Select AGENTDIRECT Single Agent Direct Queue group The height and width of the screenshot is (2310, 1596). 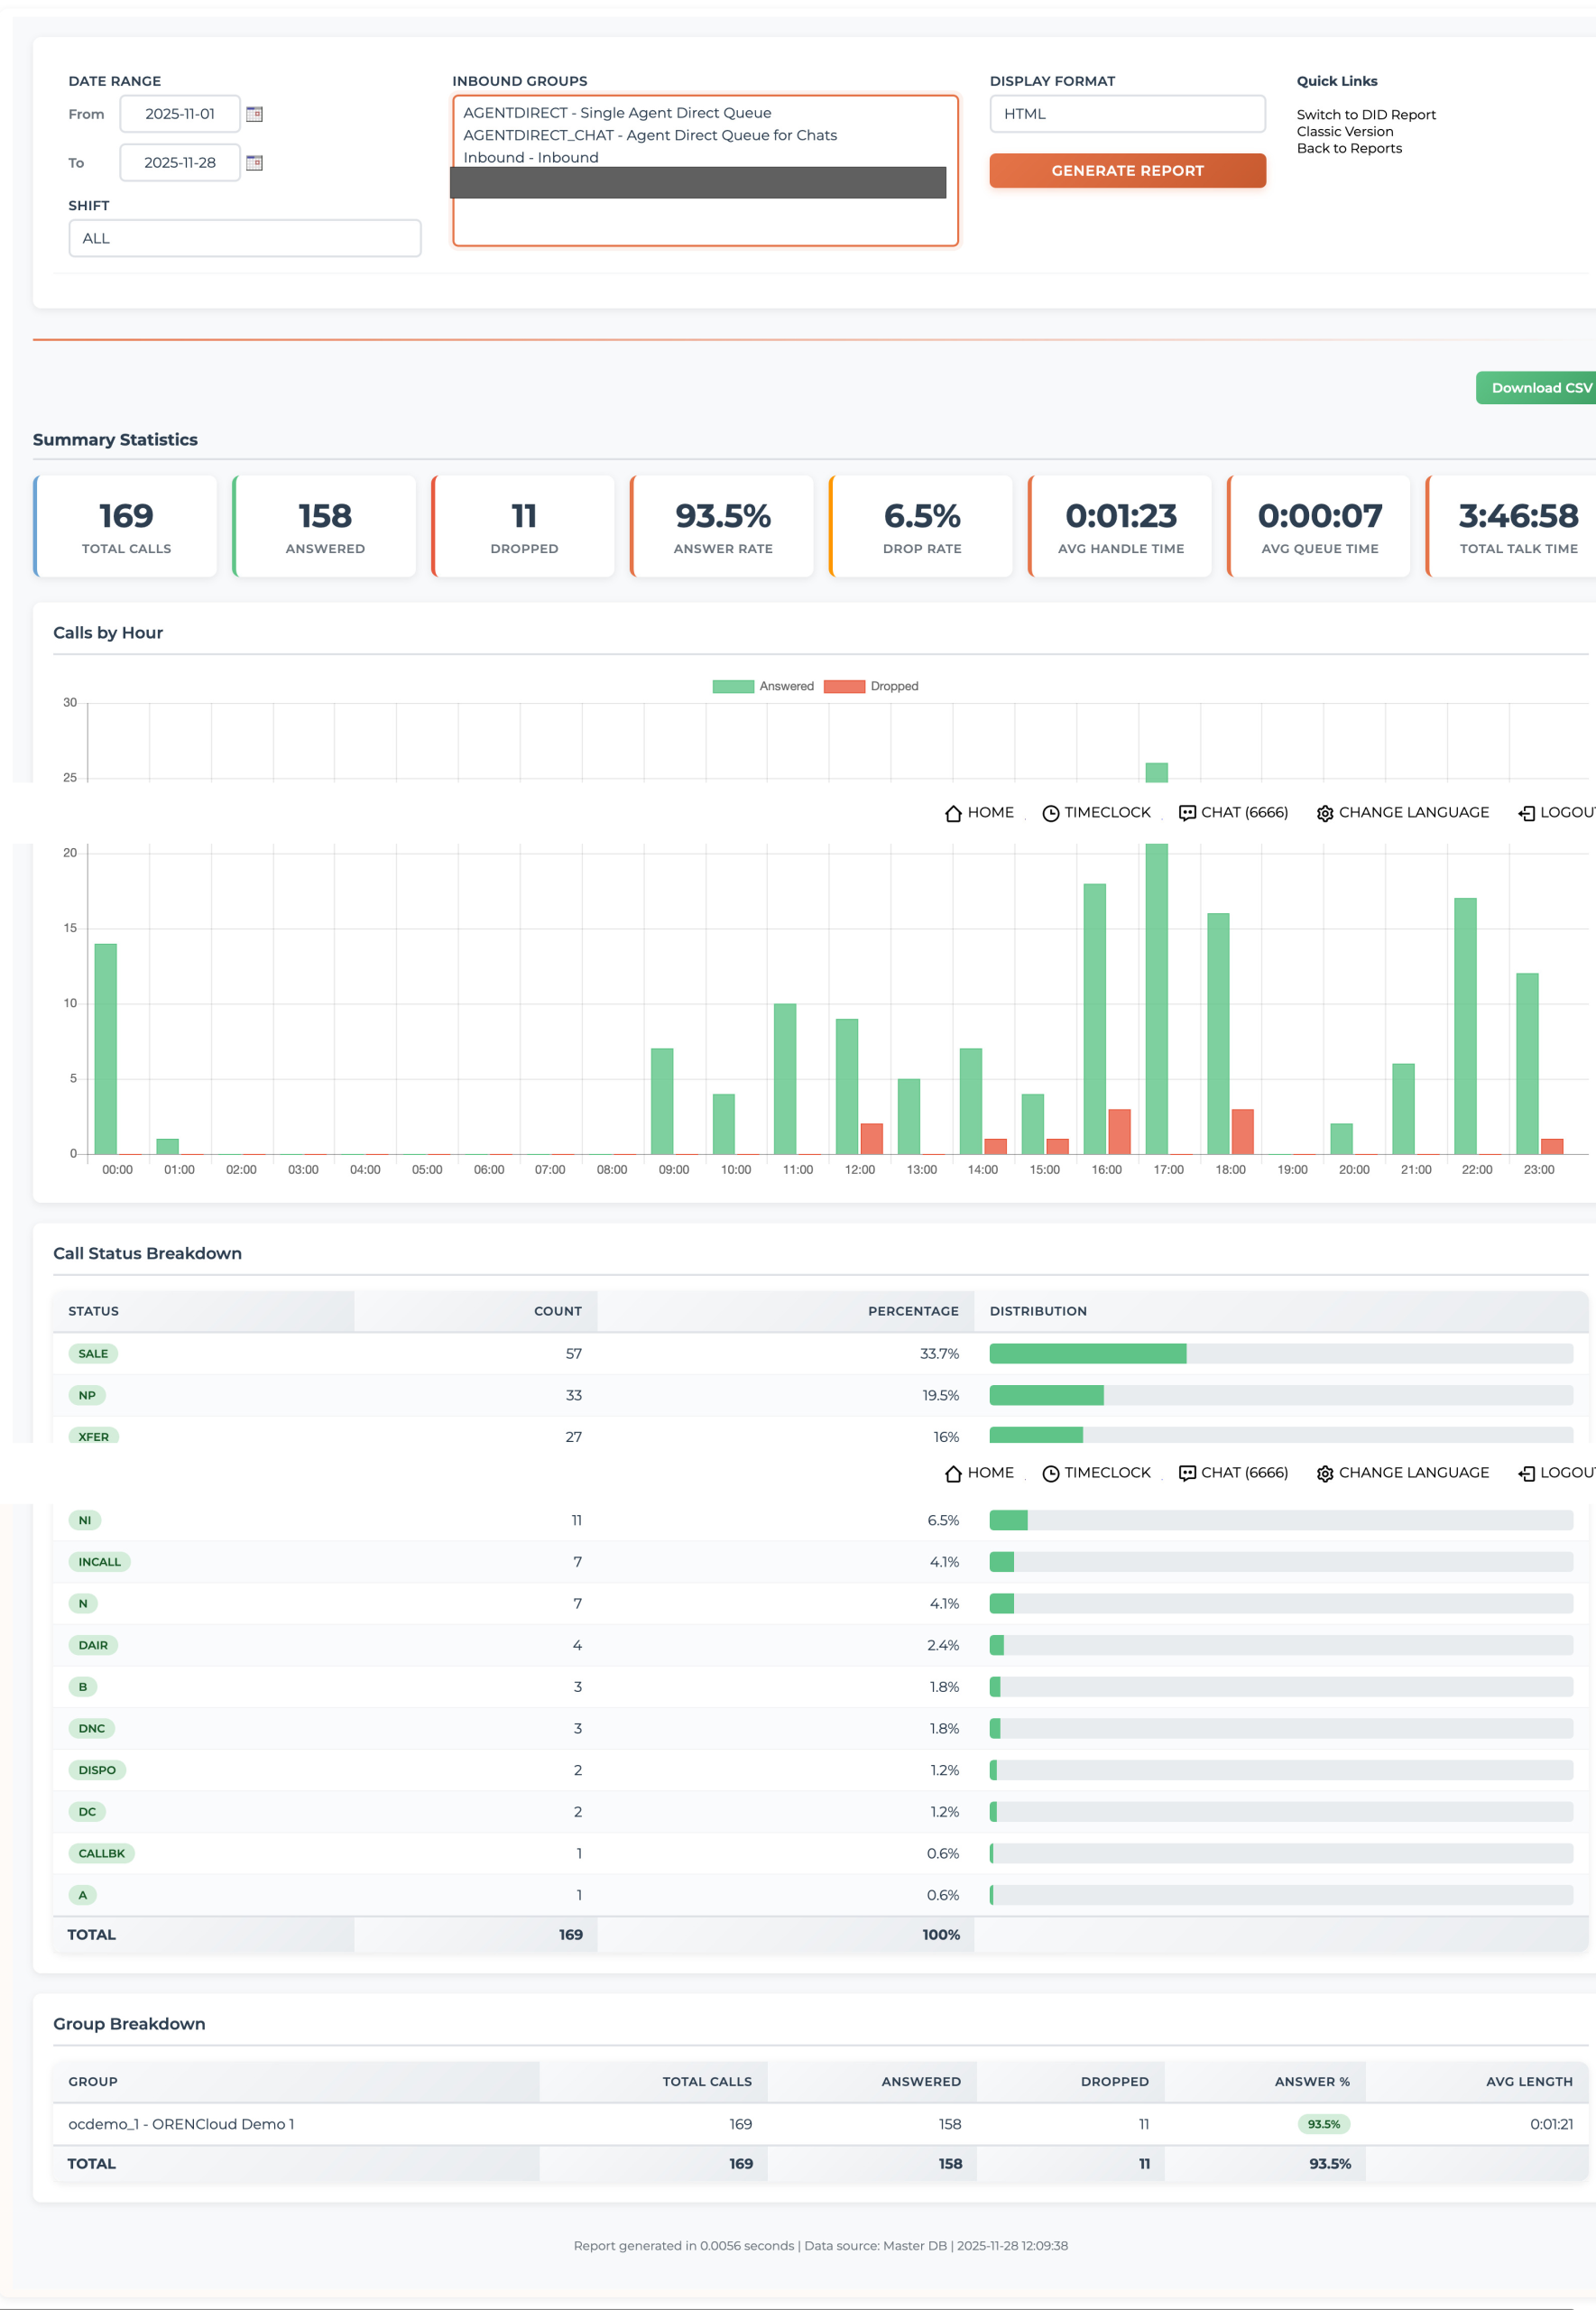click(617, 113)
